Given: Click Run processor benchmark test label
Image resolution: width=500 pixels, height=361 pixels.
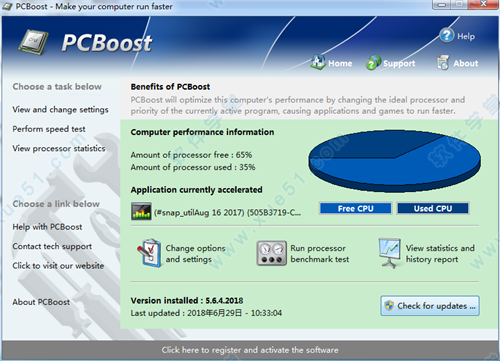Looking at the screenshot, I should pyautogui.click(x=320, y=254).
